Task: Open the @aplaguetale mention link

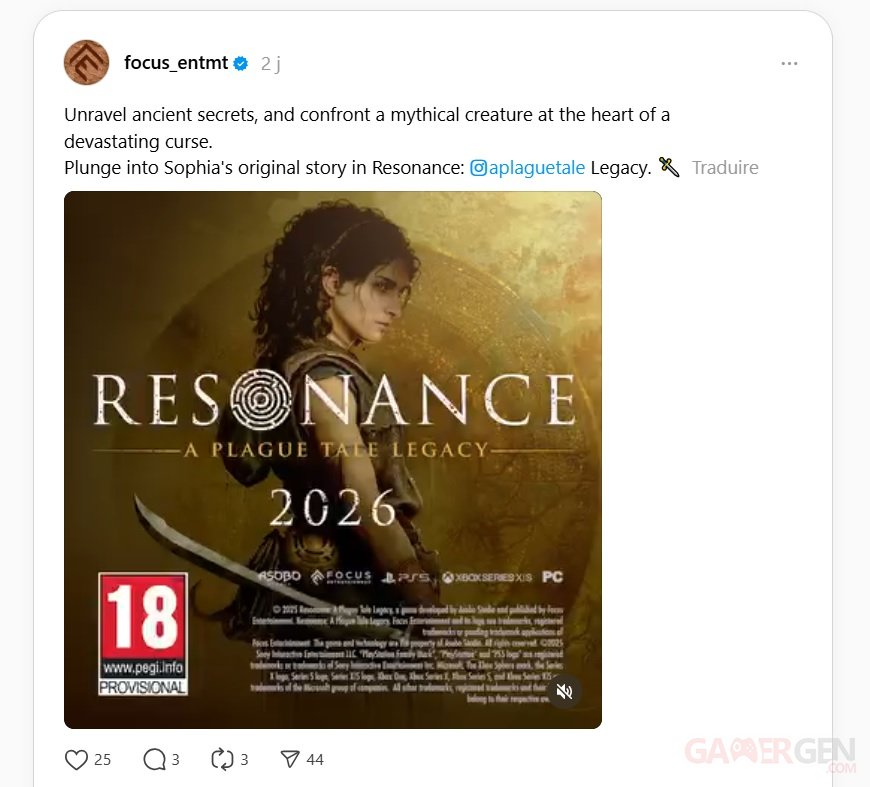Action: point(528,168)
